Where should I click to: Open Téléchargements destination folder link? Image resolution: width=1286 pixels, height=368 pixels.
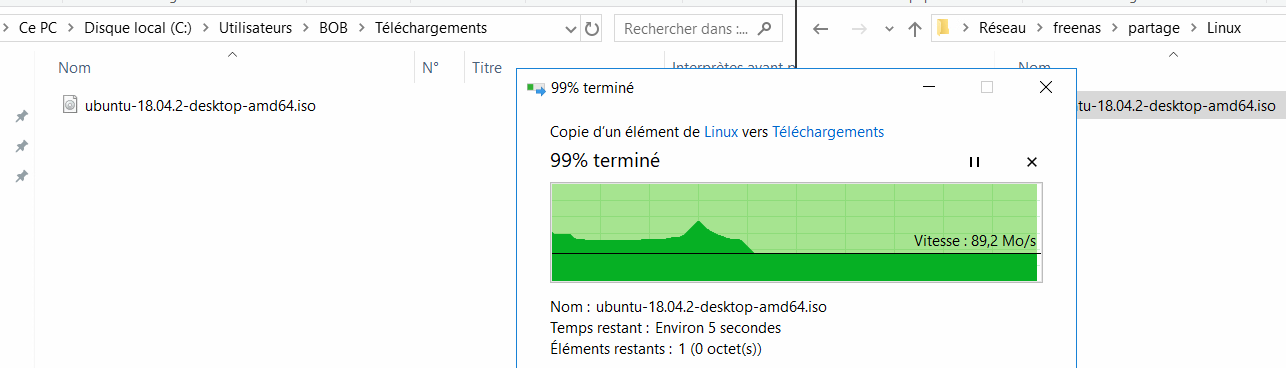pyautogui.click(x=828, y=132)
